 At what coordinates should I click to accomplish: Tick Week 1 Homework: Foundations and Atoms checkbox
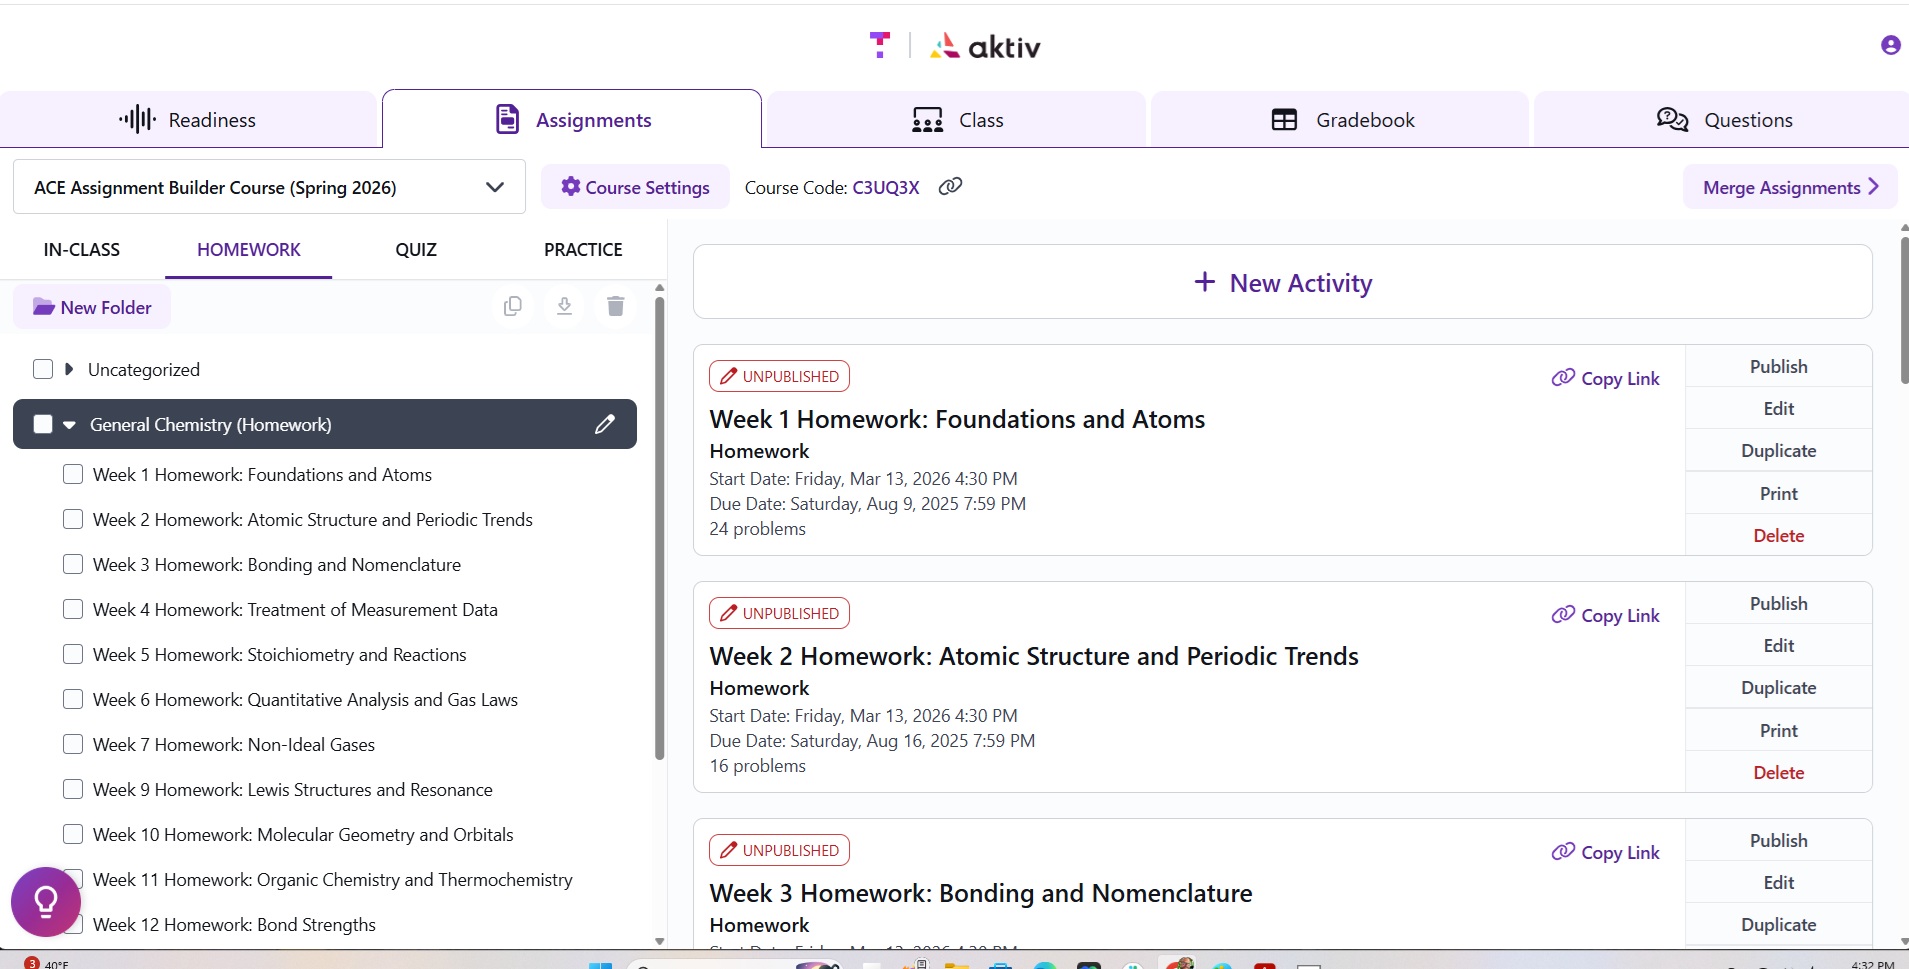73,474
